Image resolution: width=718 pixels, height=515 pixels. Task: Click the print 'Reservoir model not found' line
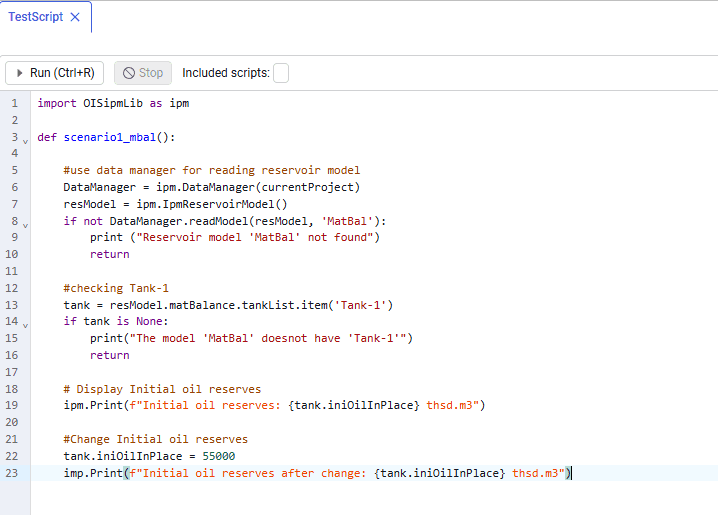tap(235, 237)
